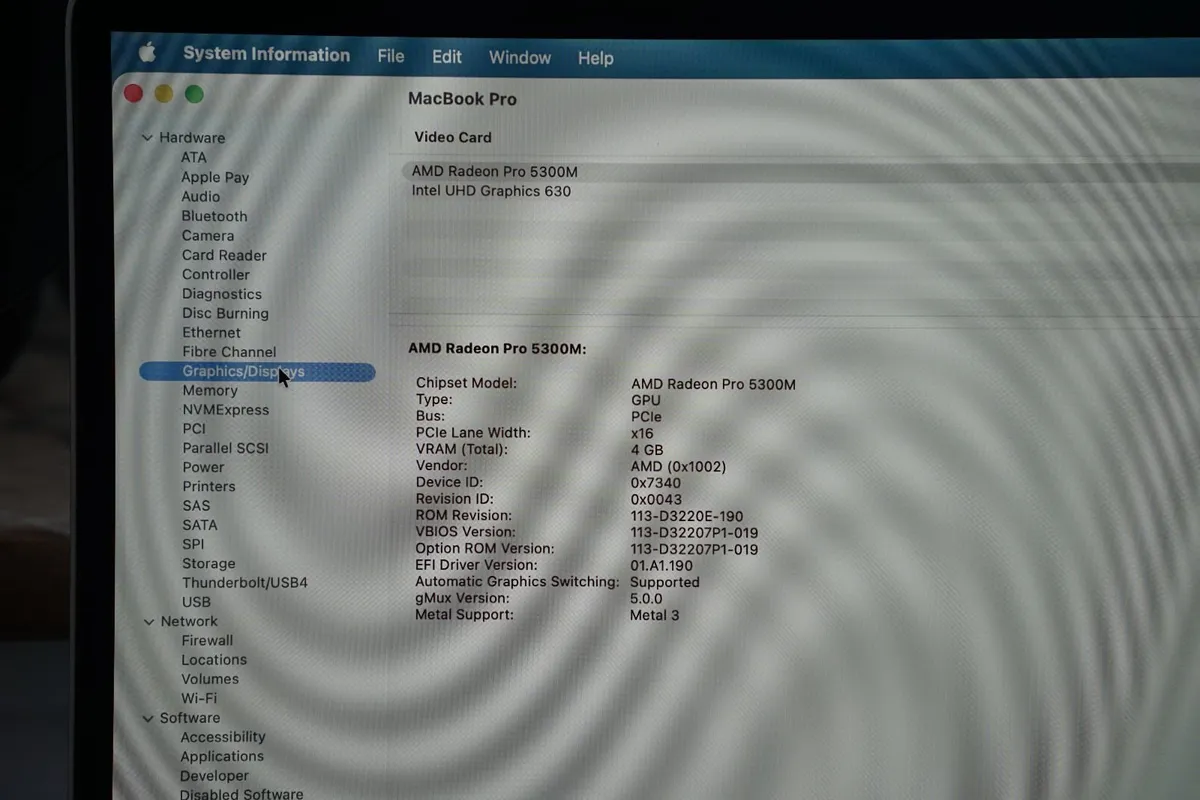The image size is (1200, 800).
Task: Select Applications under Software
Action: coord(222,756)
